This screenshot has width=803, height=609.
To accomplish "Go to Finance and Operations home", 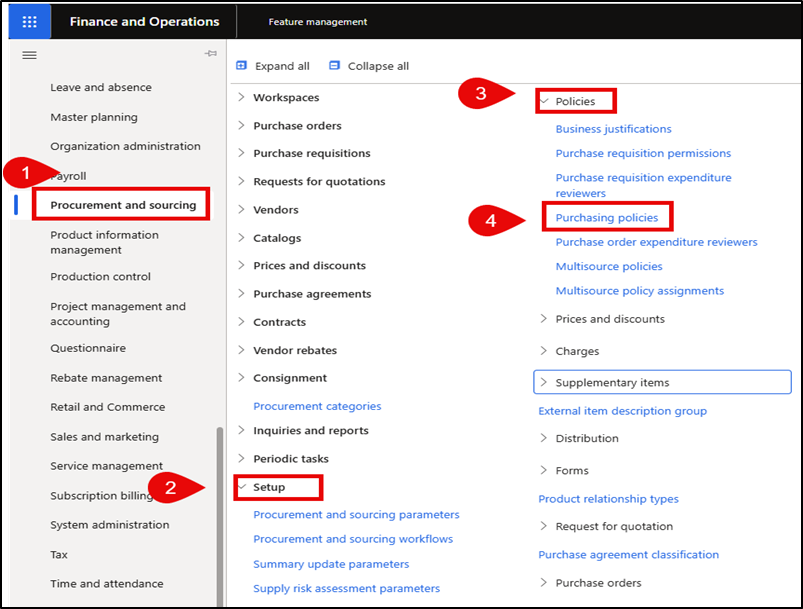I will coord(144,21).
